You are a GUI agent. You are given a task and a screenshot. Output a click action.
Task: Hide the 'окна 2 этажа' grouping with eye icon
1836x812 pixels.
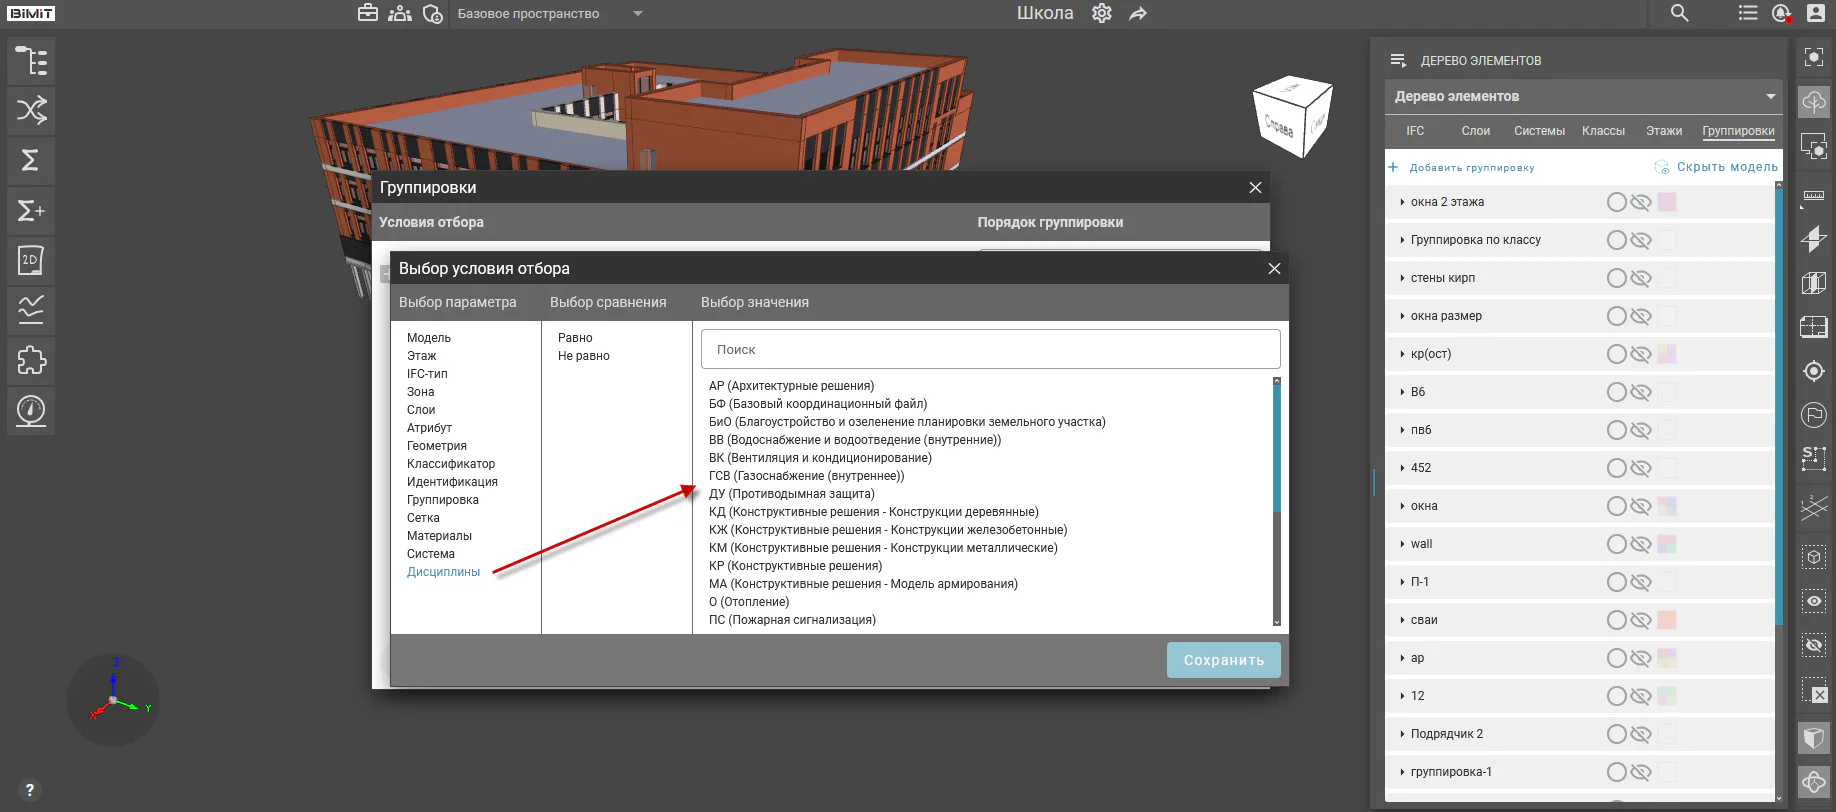(1641, 202)
